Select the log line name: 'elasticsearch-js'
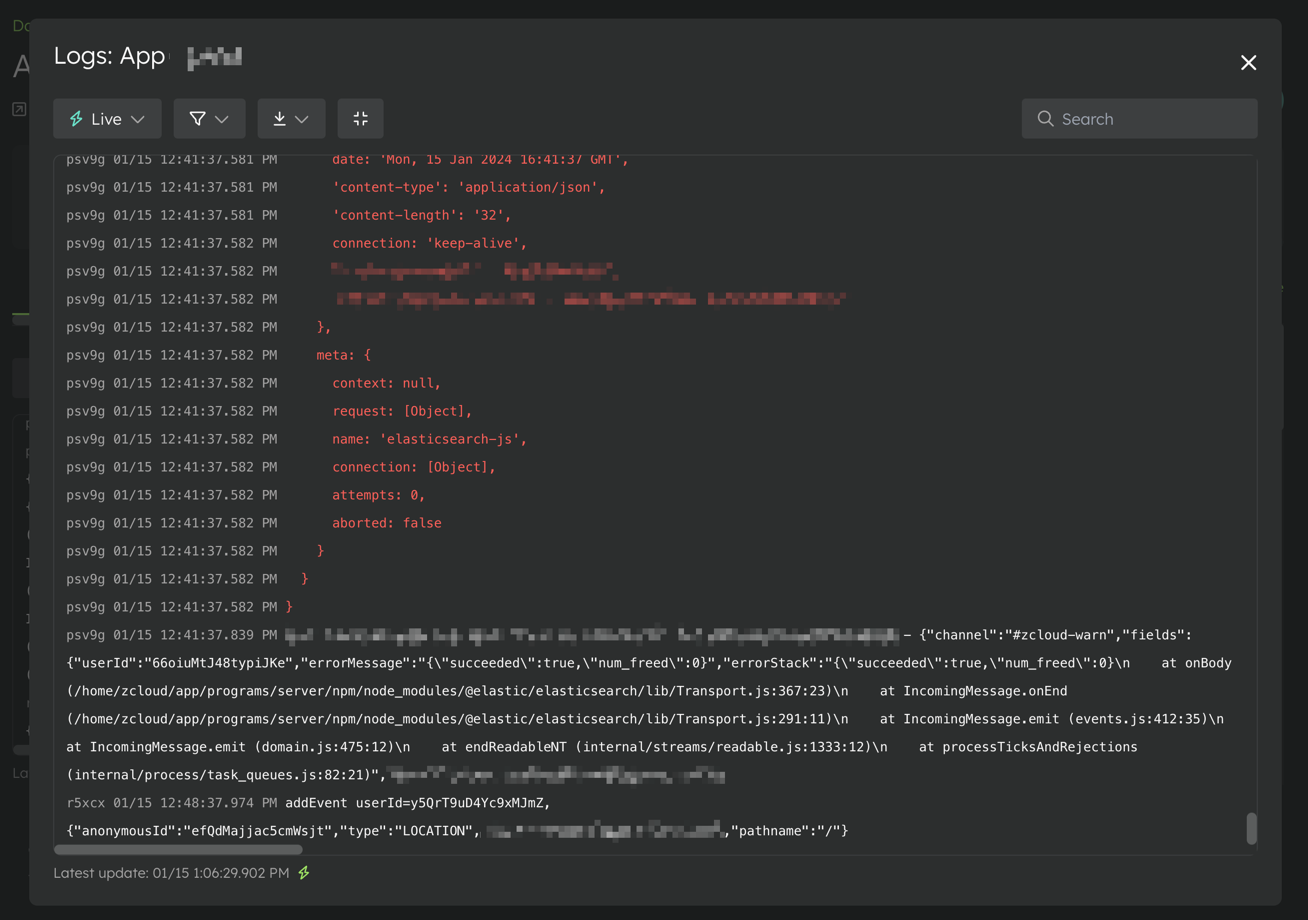Image resolution: width=1308 pixels, height=920 pixels. (x=429, y=439)
